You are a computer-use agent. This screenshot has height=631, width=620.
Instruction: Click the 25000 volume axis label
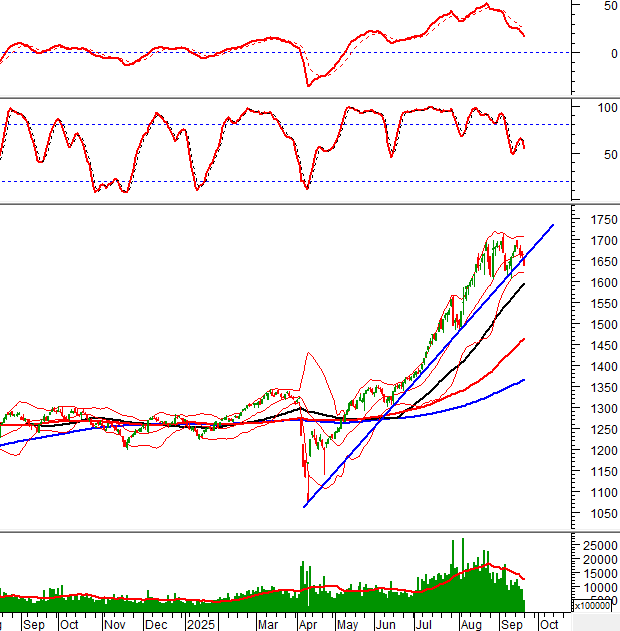pos(598,545)
